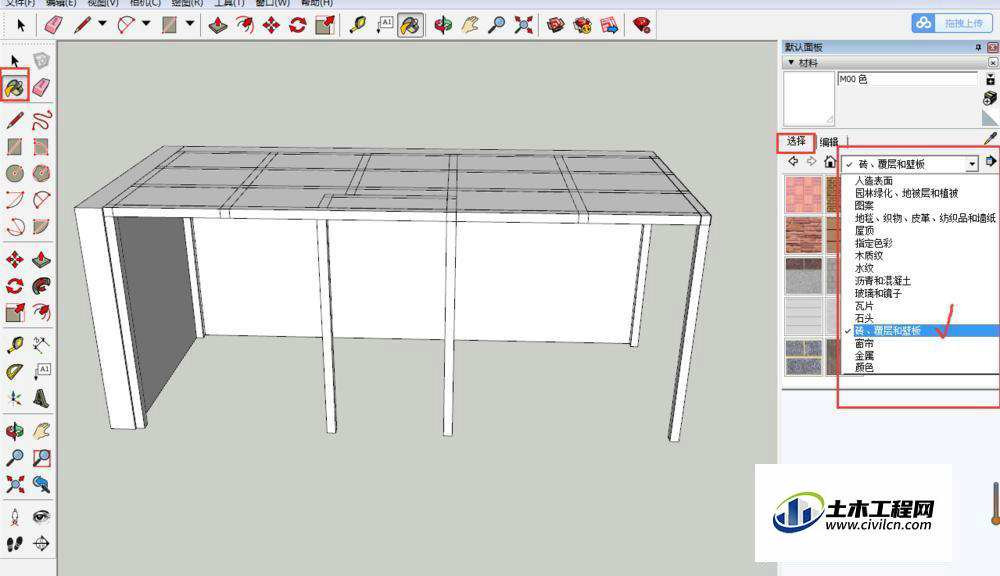Pick the Sample Paint eyedropper
This screenshot has height=576, width=1000.
pos(990,138)
